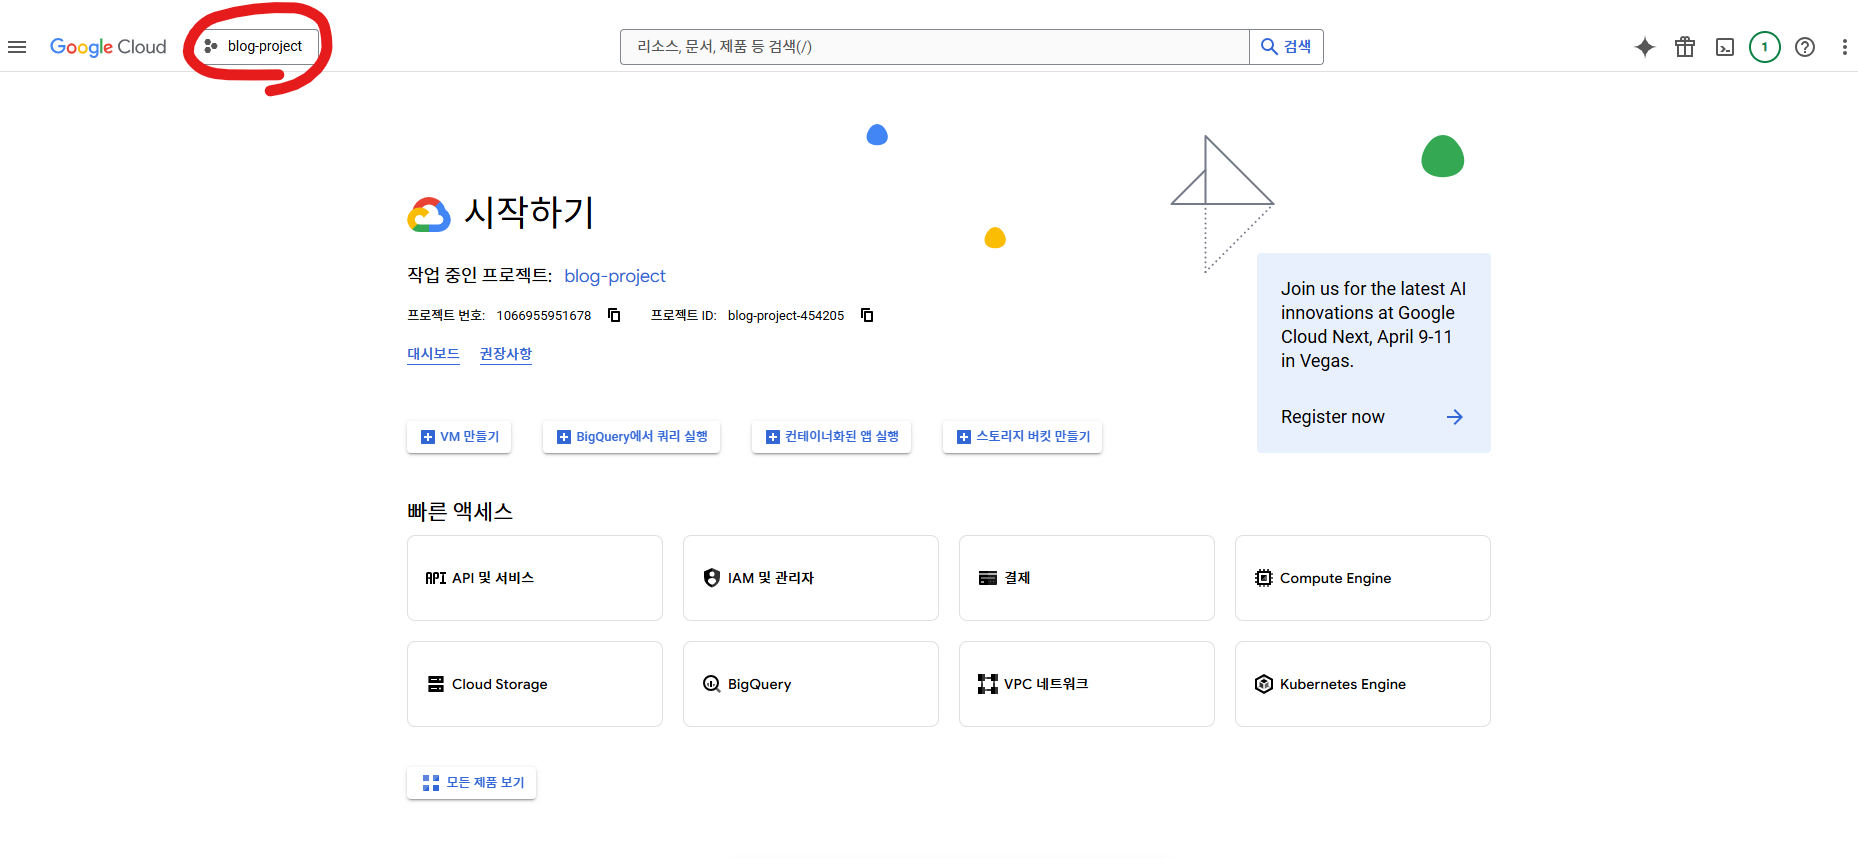Click the 빠른 액세스 heading

coord(460,512)
